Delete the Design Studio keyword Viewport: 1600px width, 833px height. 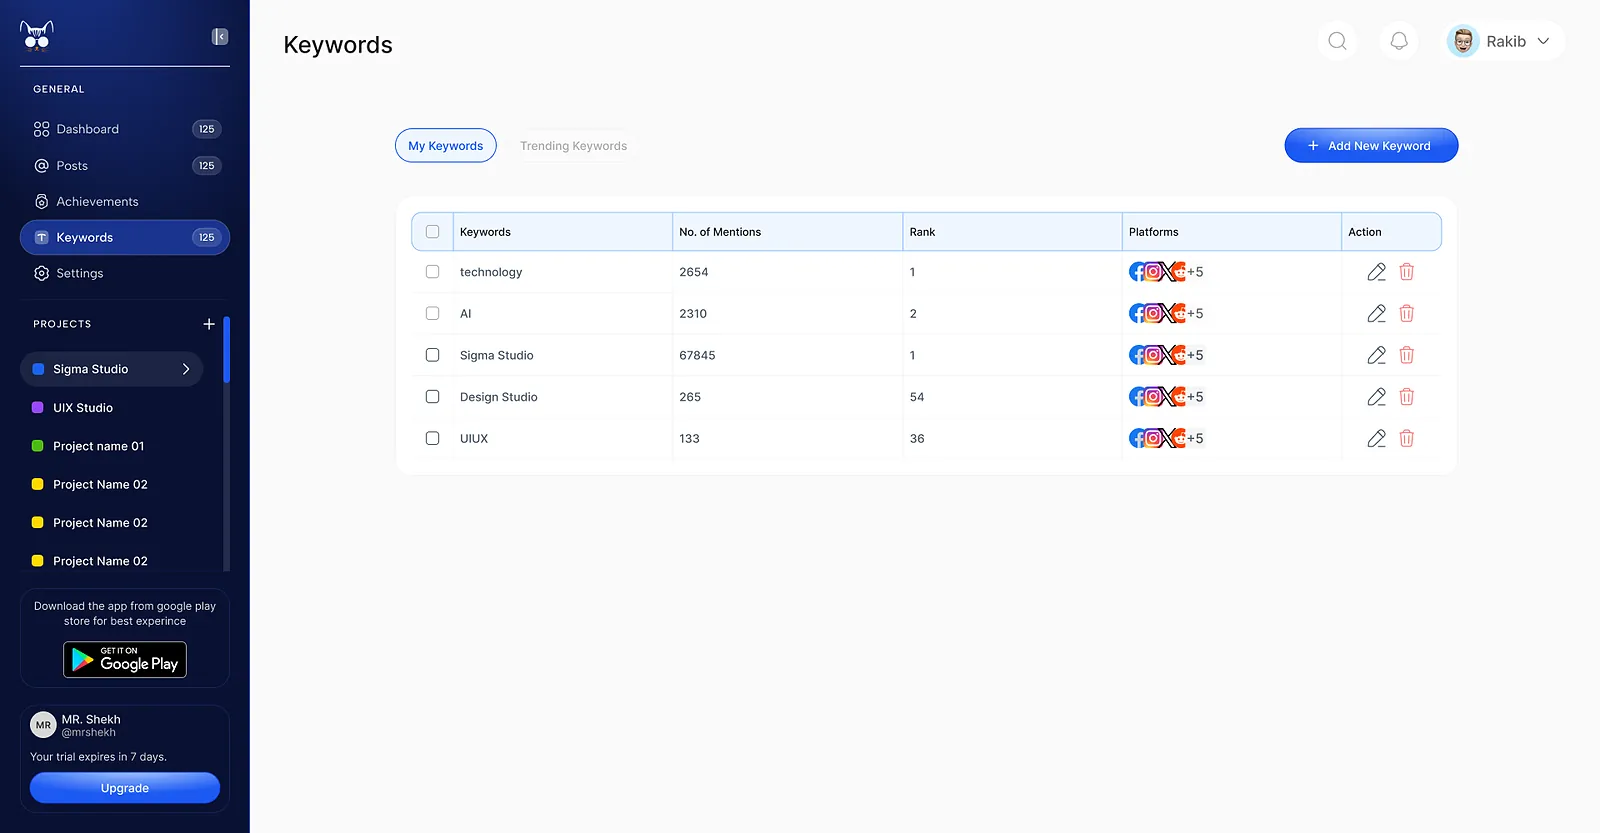coord(1406,397)
